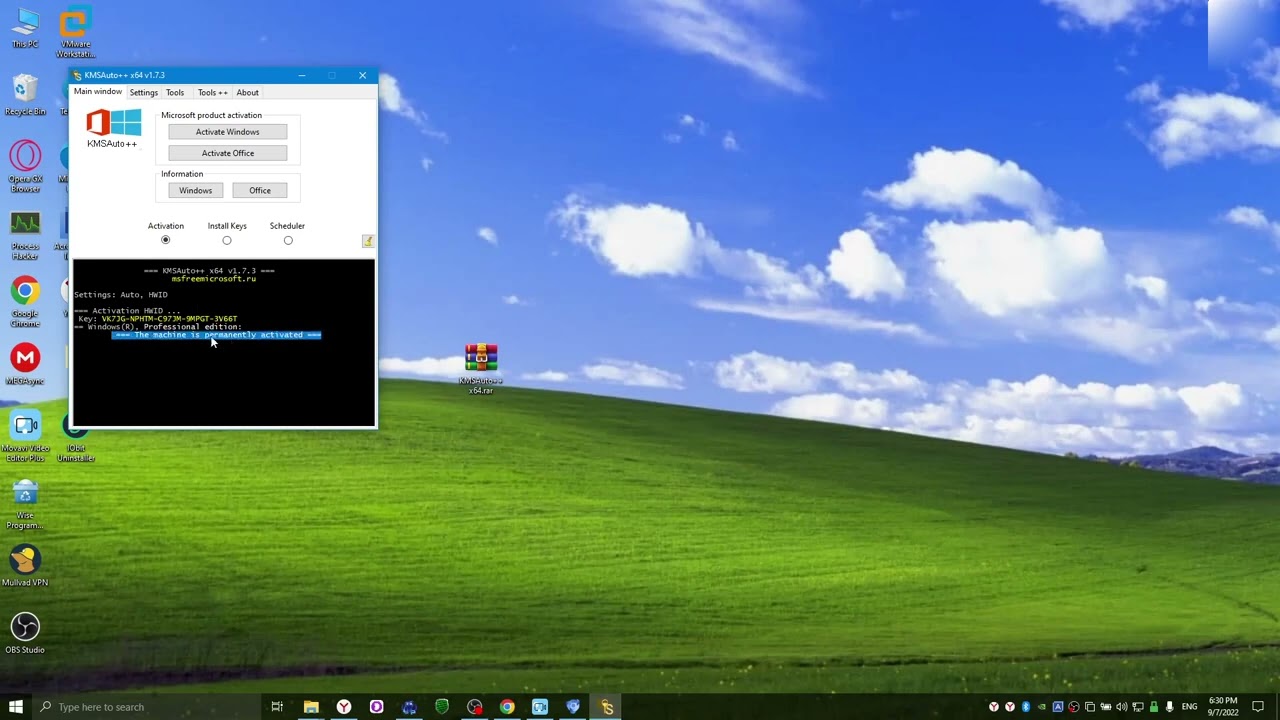Open Process Hacker desktop shortcut

25,236
